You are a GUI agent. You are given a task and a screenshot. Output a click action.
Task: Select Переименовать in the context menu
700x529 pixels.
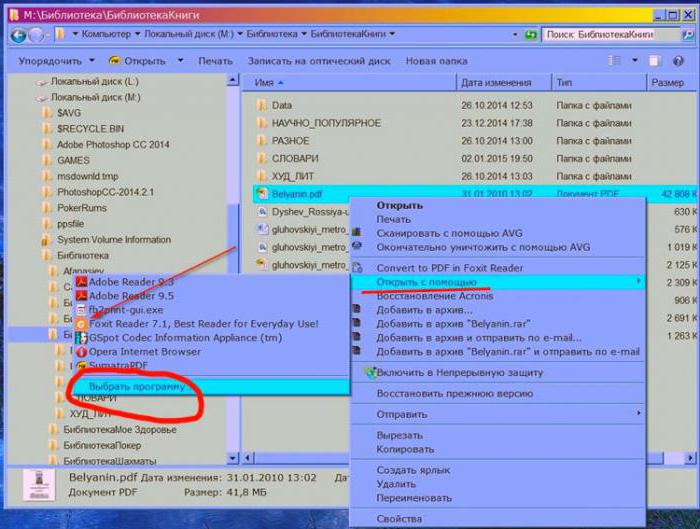coord(414,498)
